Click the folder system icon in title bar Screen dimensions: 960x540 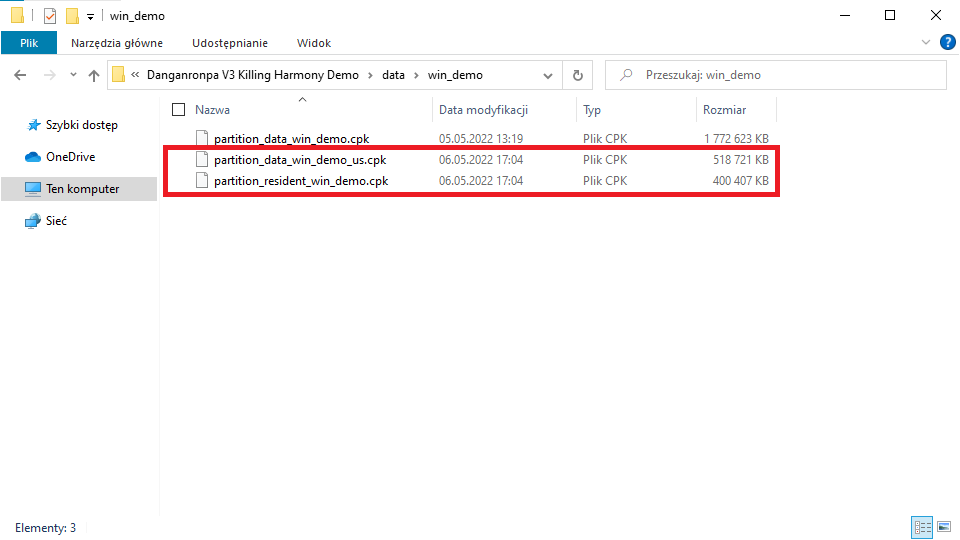18,15
